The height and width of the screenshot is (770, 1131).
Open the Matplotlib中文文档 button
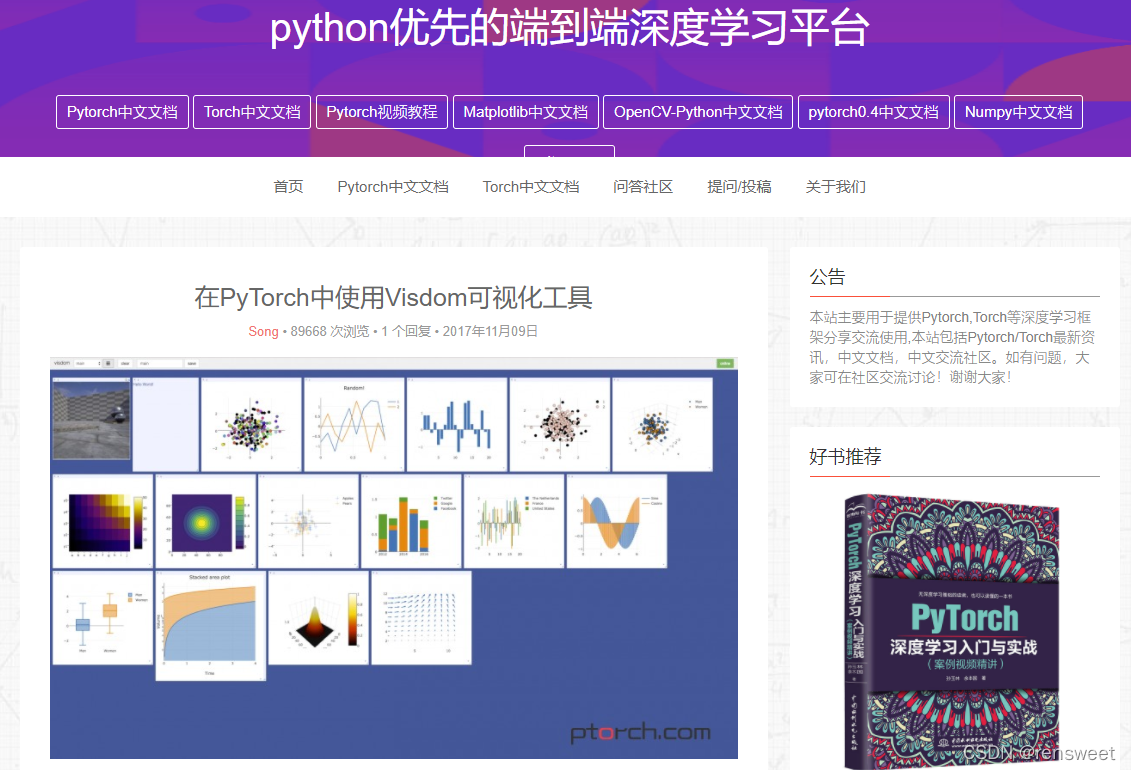click(526, 112)
